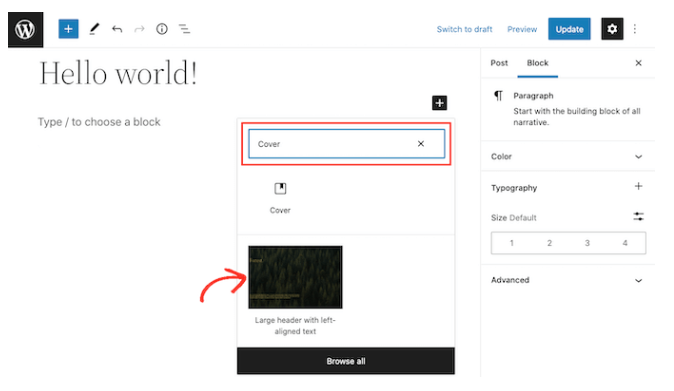Switch to the Post tab

pyautogui.click(x=499, y=63)
